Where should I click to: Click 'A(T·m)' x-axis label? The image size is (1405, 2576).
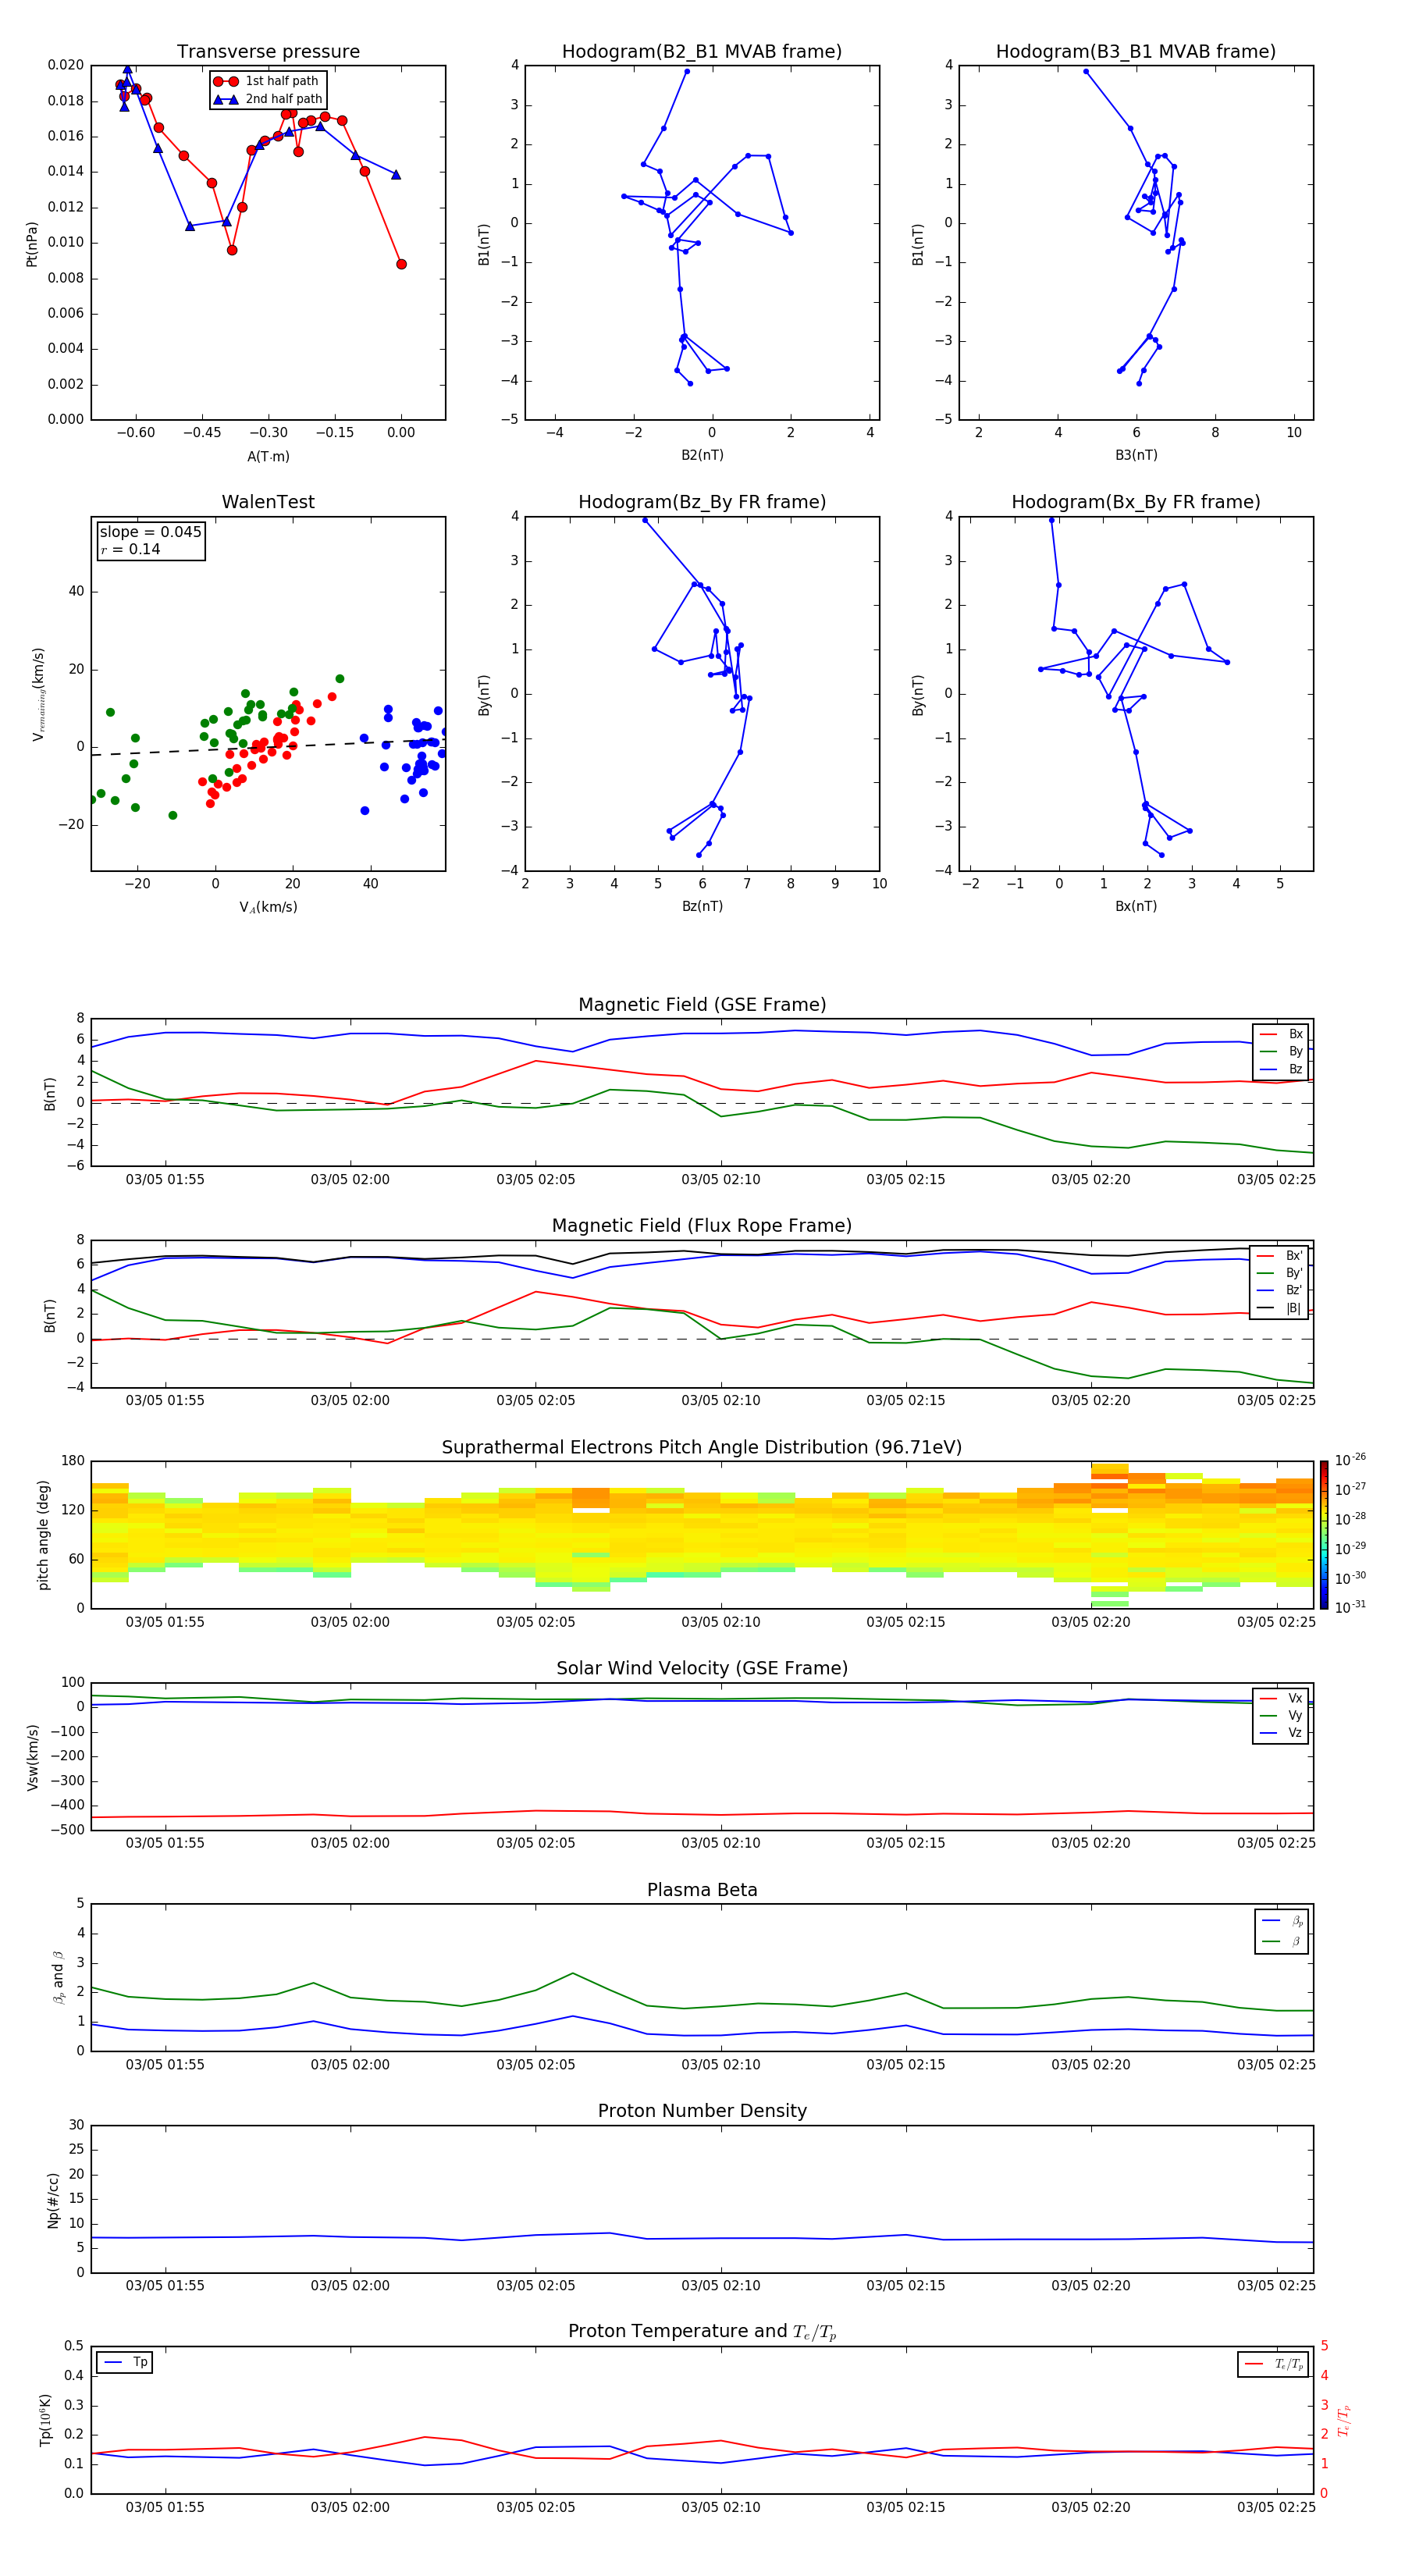(268, 457)
